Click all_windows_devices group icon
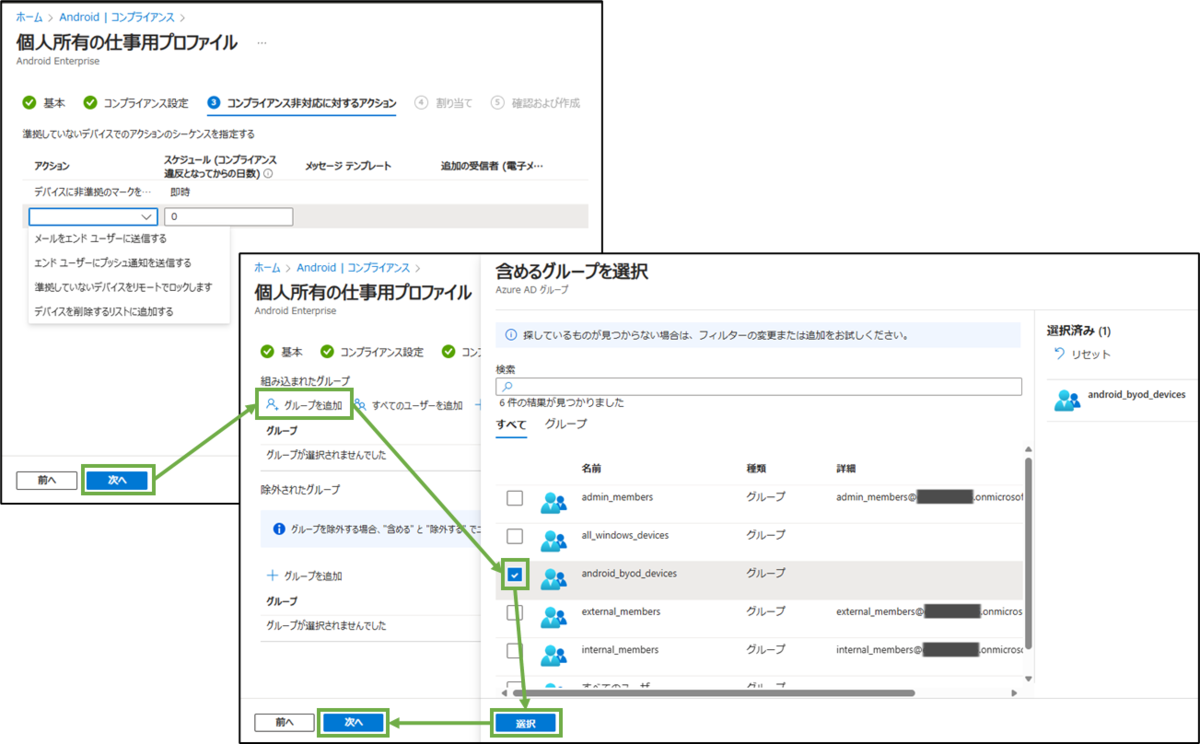Image resolution: width=1200 pixels, height=744 pixels. coord(553,540)
